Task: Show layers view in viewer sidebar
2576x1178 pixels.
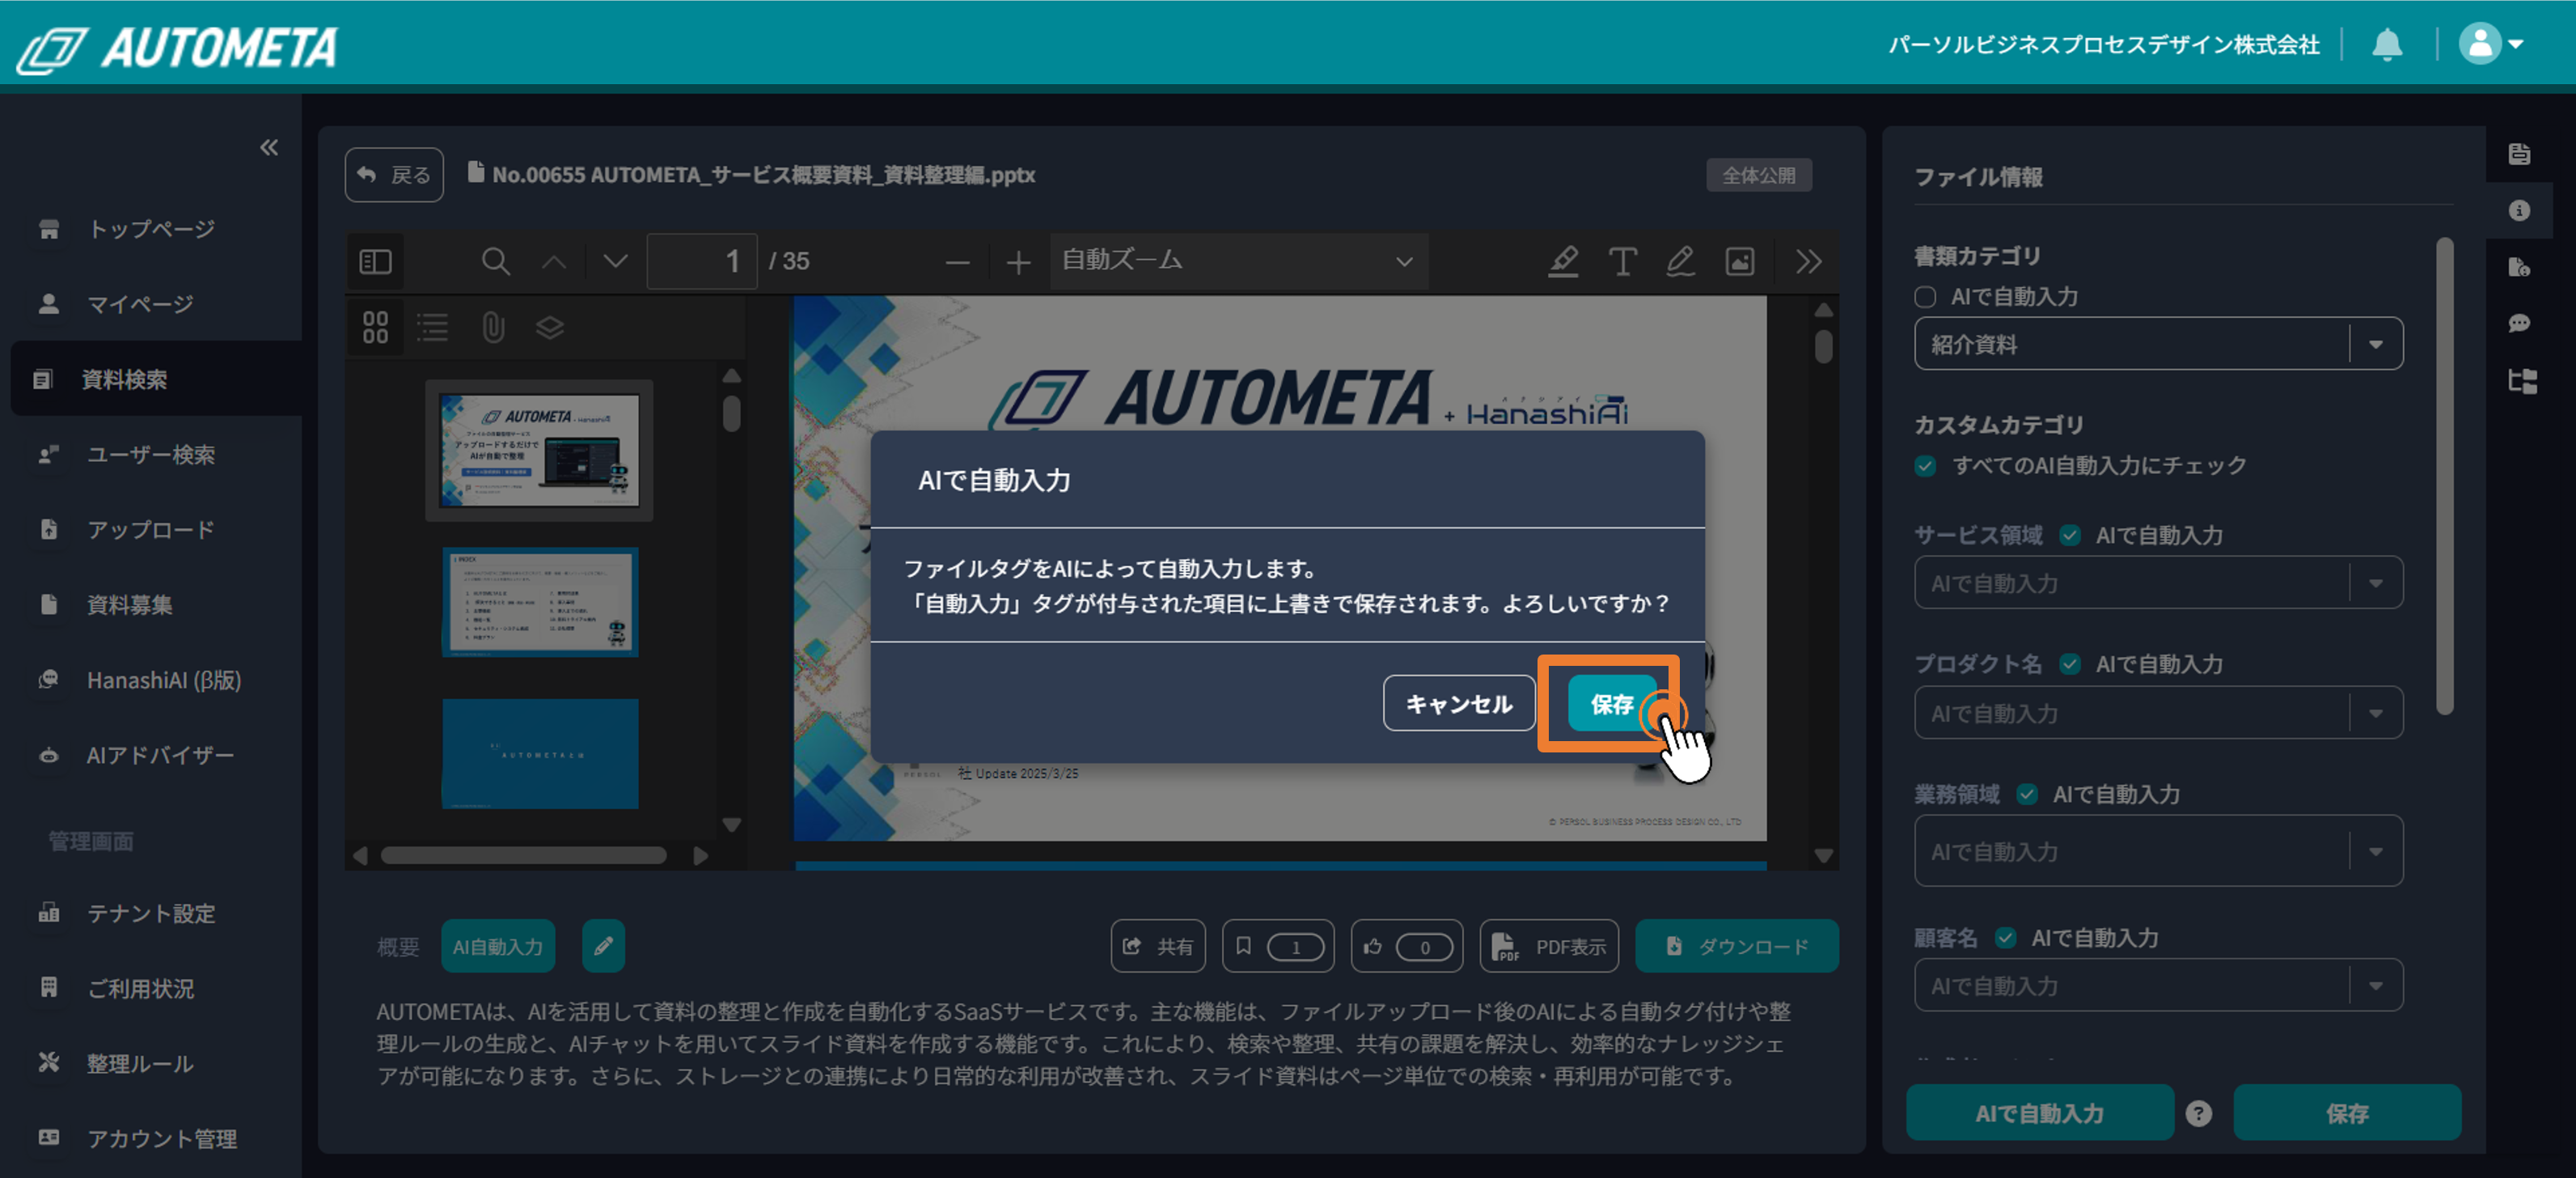Action: coord(550,327)
